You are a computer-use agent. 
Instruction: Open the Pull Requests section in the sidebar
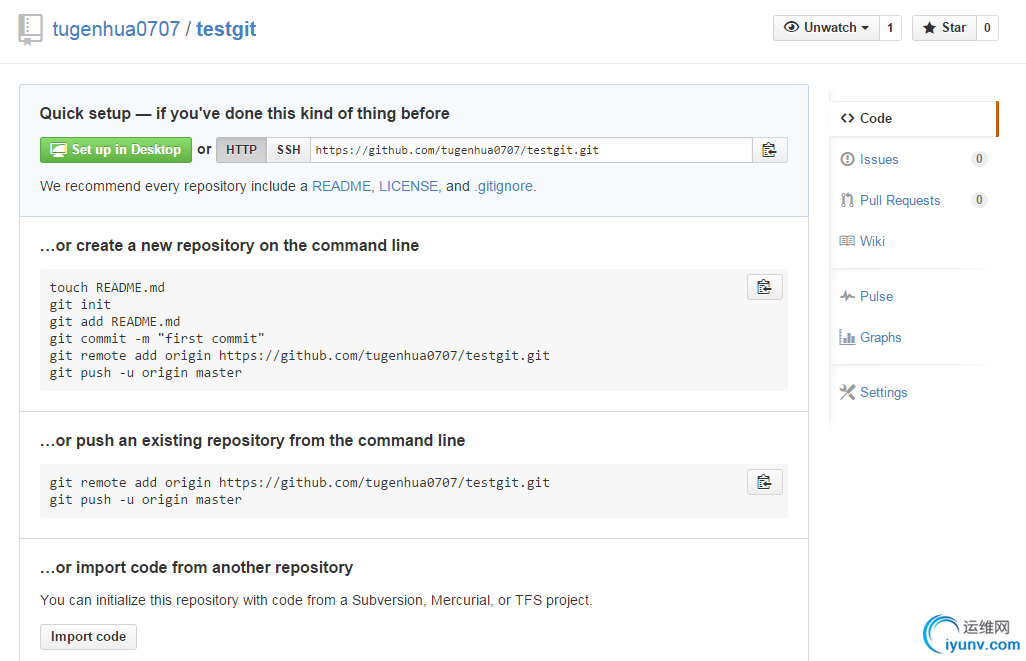point(899,200)
